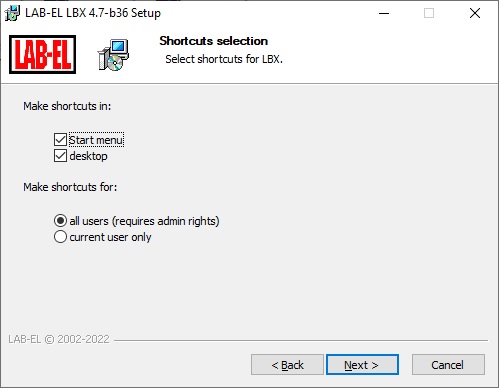The image size is (499, 388).
Task: Click the 'Start menu' label text
Action: click(x=96, y=140)
